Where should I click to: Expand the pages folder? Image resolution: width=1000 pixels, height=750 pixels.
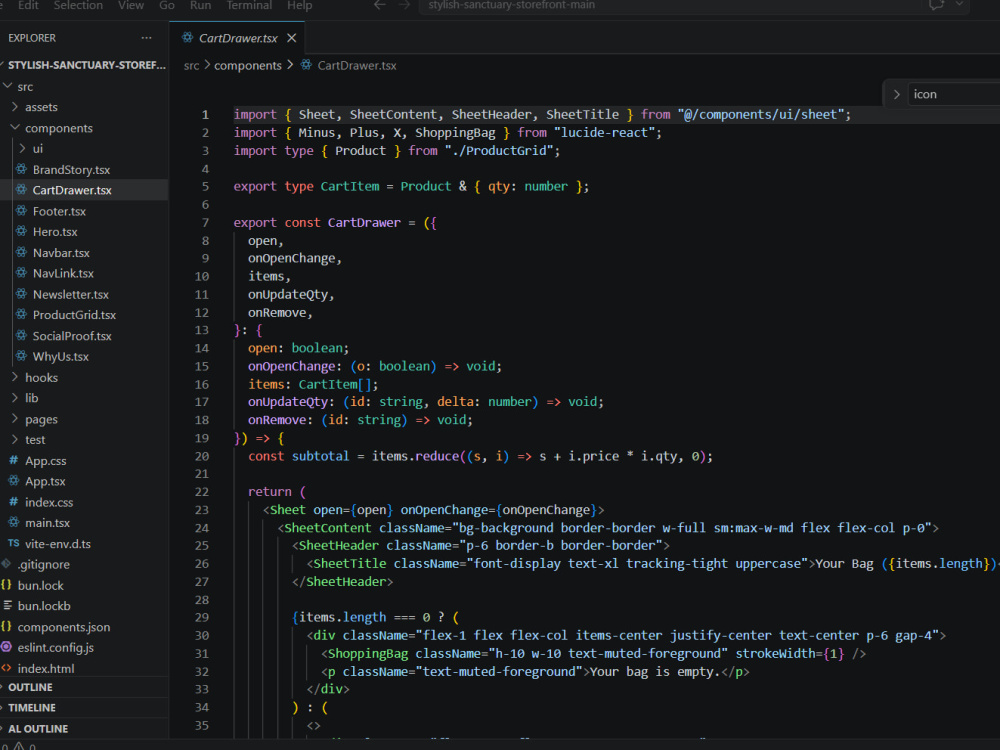click(x=15, y=418)
